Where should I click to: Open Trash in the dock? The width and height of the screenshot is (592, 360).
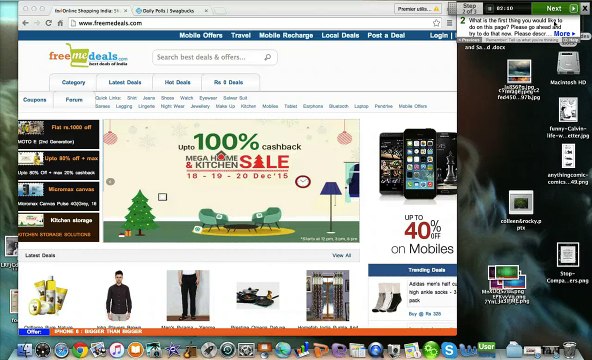point(569,349)
